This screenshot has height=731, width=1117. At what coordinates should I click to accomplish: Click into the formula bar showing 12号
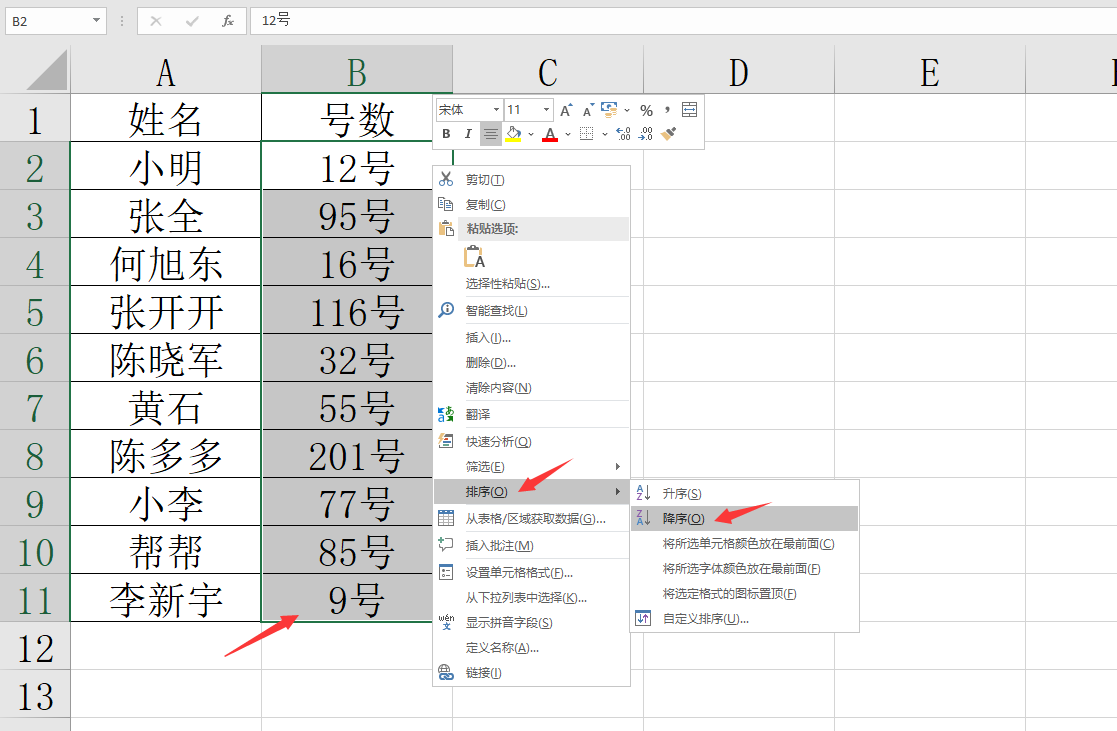click(x=684, y=21)
